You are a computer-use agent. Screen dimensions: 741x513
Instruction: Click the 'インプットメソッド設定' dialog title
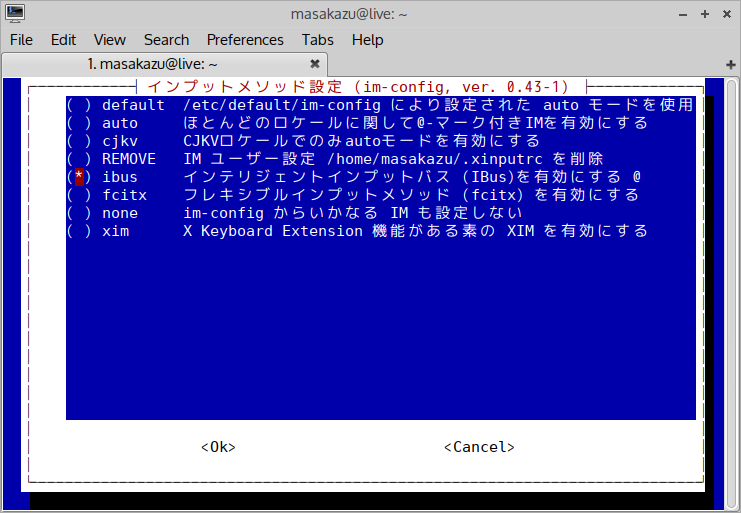(245, 87)
